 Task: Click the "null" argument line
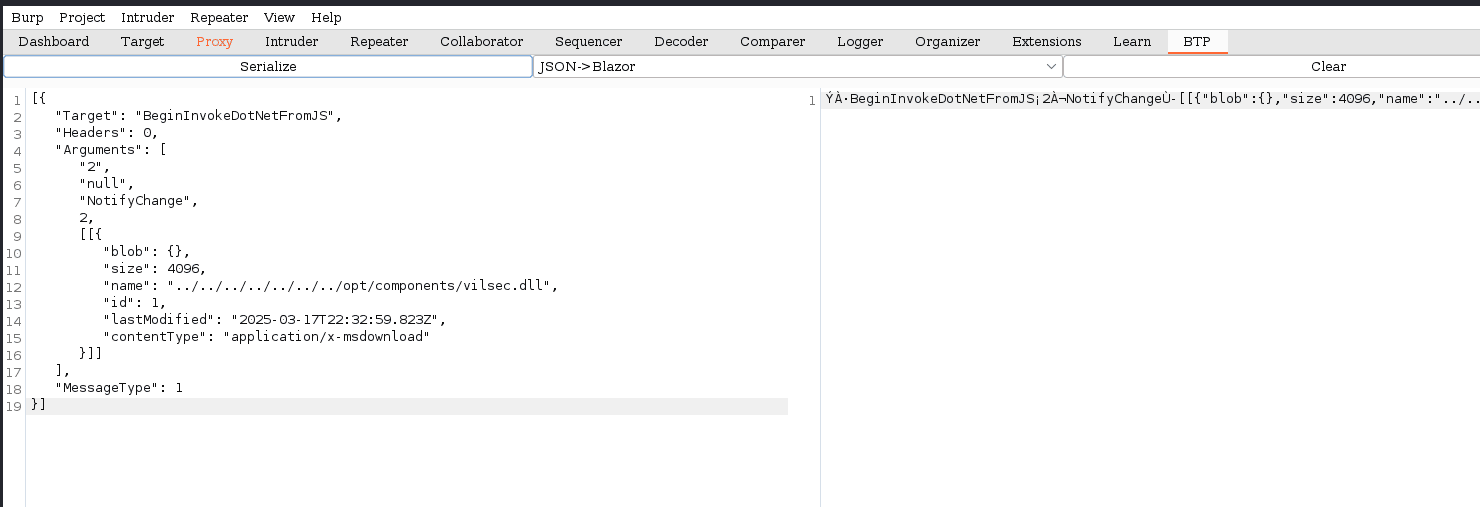coord(106,183)
